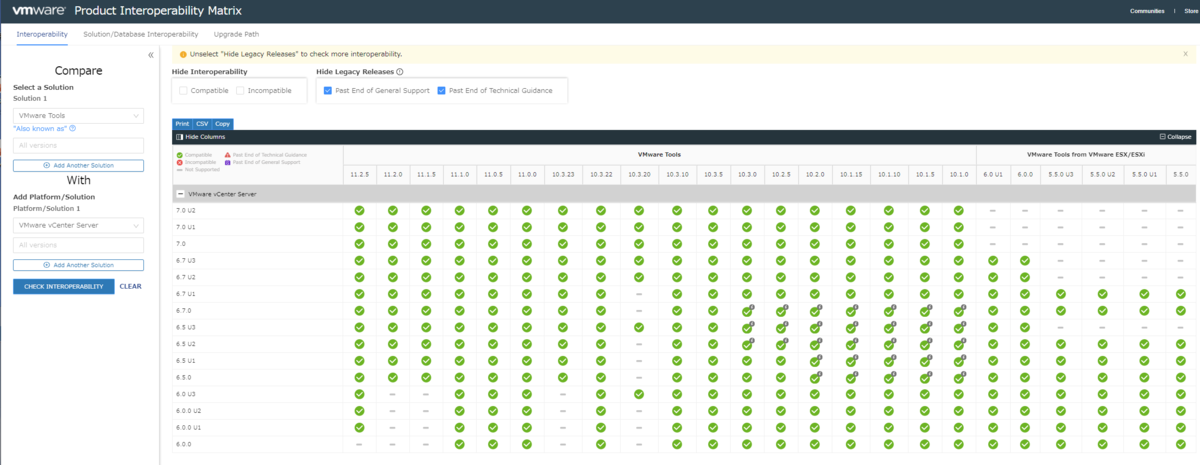Click the info icon beside Hide Legacy Releases
Screen dimensions: 1200x465
[400, 72]
